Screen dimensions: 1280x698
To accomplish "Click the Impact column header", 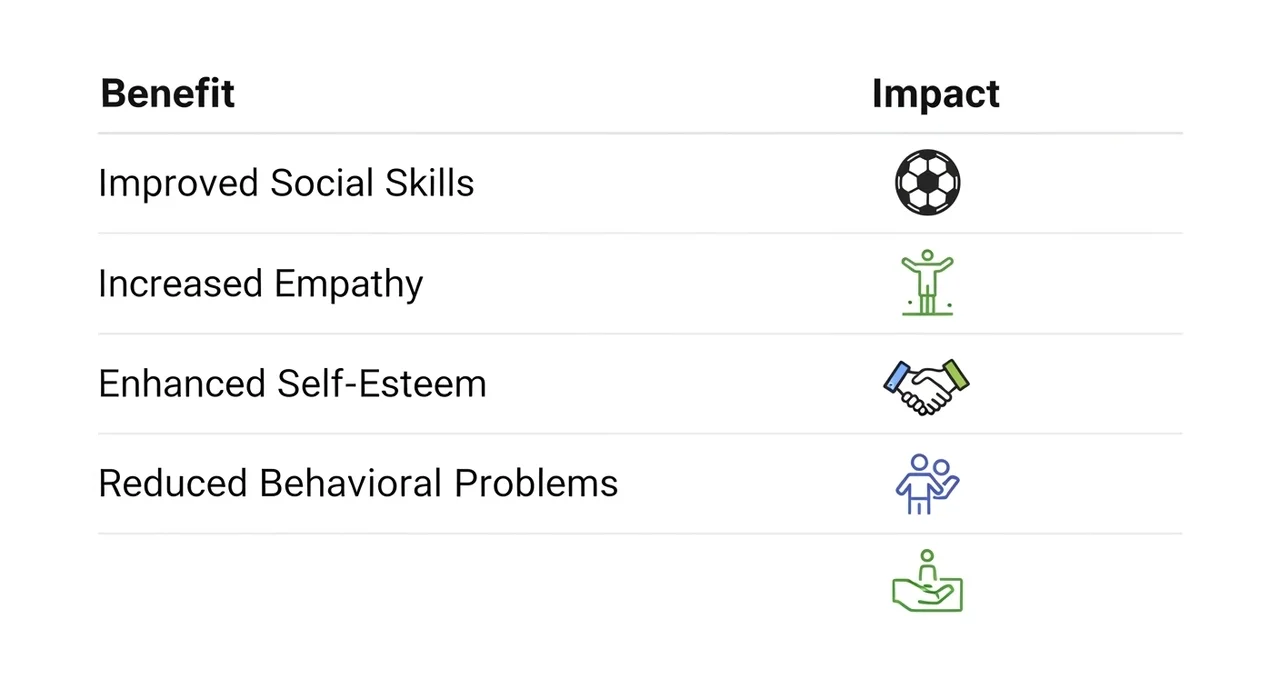I will tap(935, 94).
